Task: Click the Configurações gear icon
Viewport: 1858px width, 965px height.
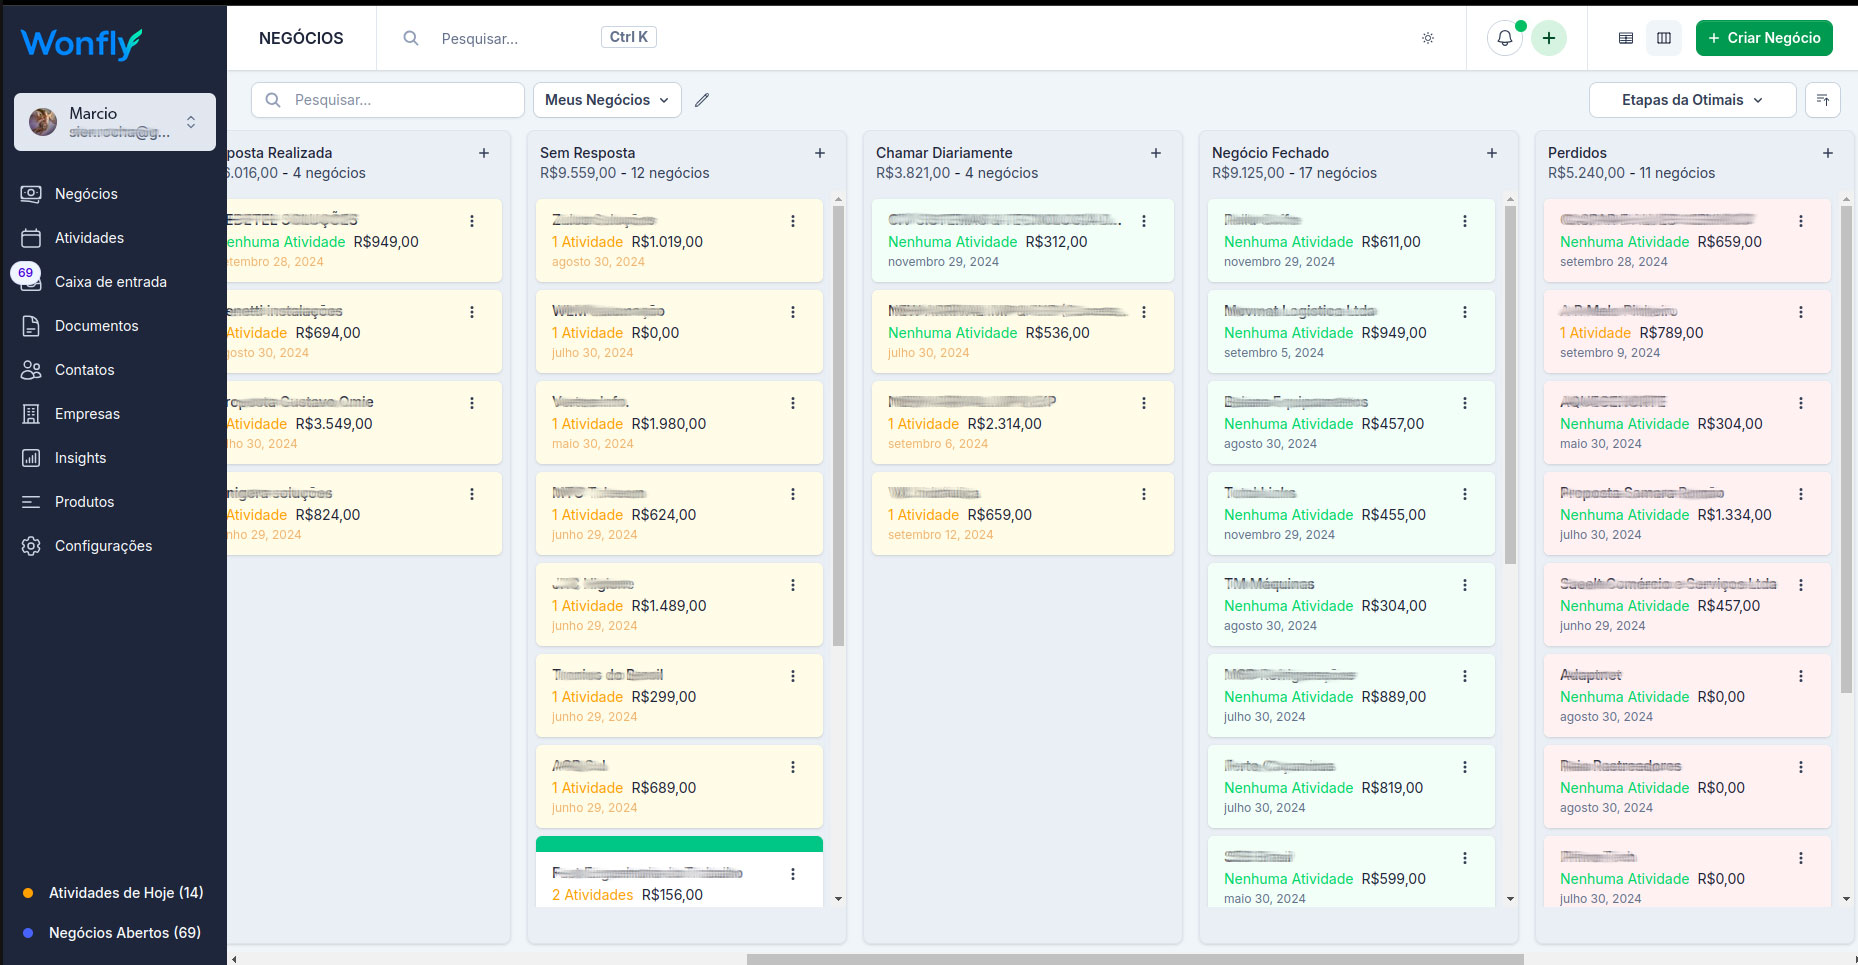Action: tap(31, 546)
